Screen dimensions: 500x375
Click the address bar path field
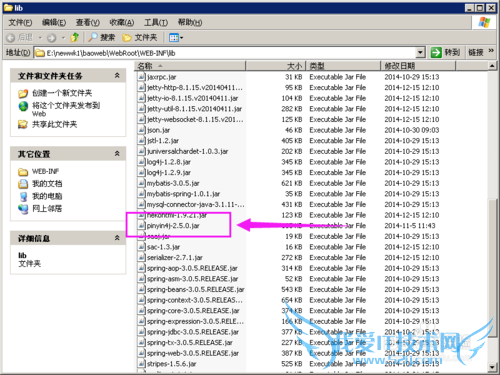tap(225, 53)
